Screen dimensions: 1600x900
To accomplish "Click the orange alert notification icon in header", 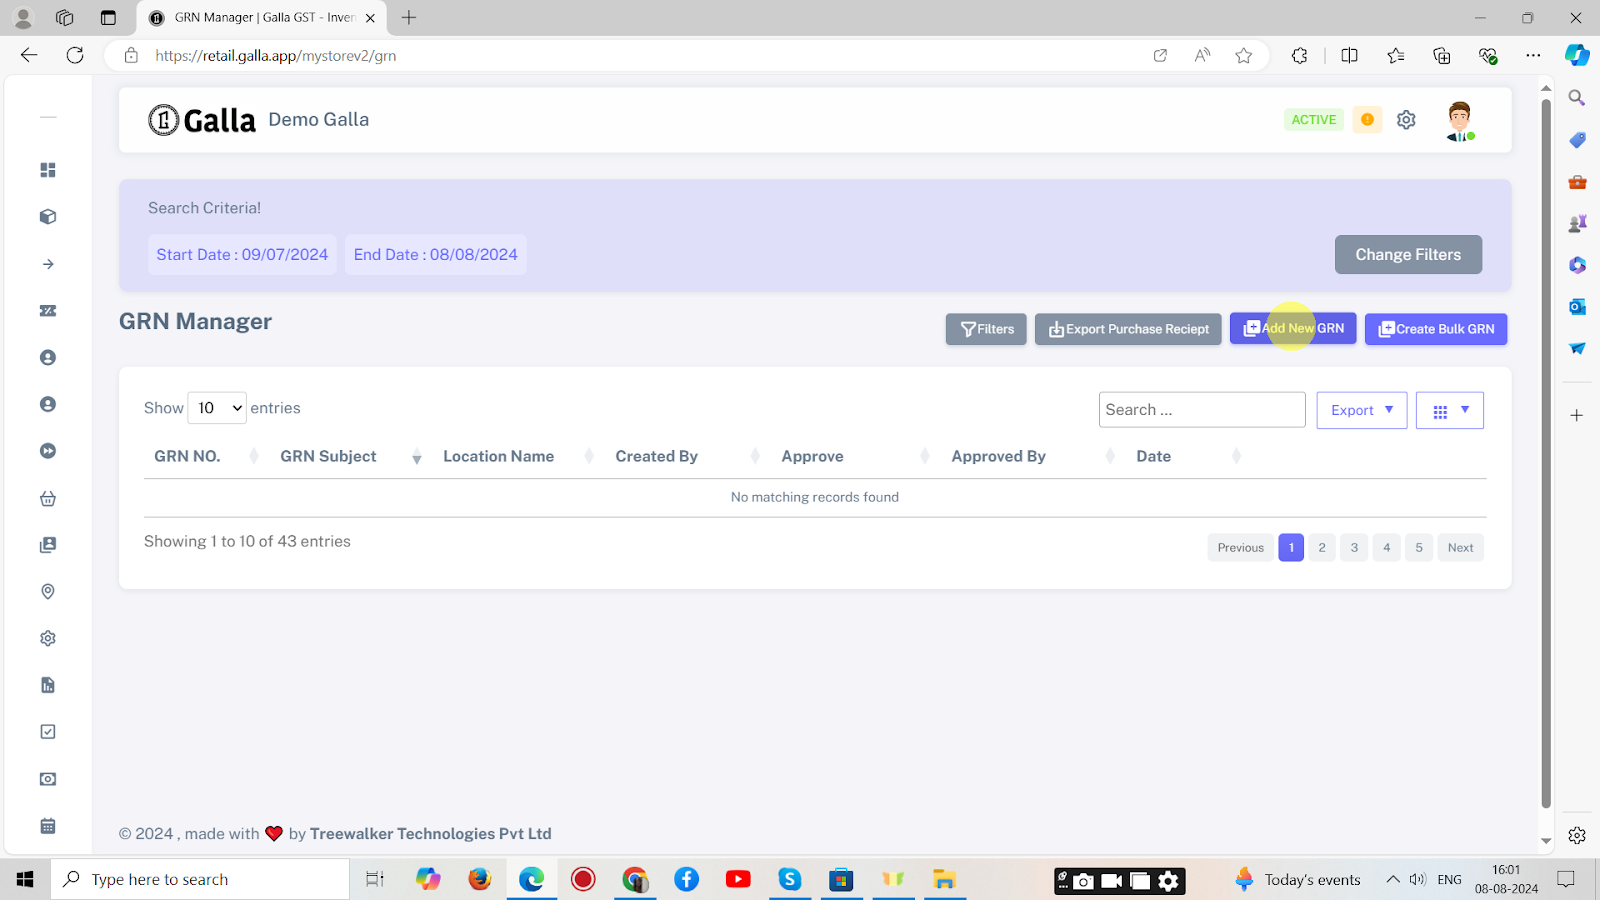I will point(1367,120).
